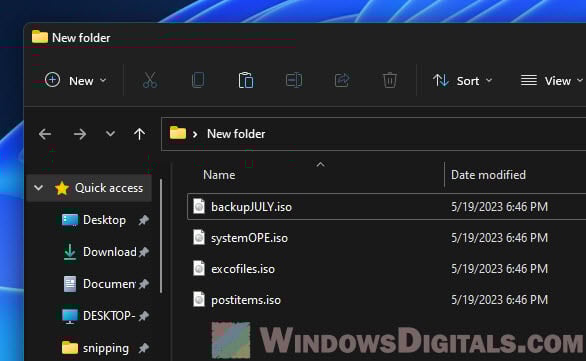Unpin Desktop using its pin icon
Viewport: 586px width, 361px height.
point(144,220)
